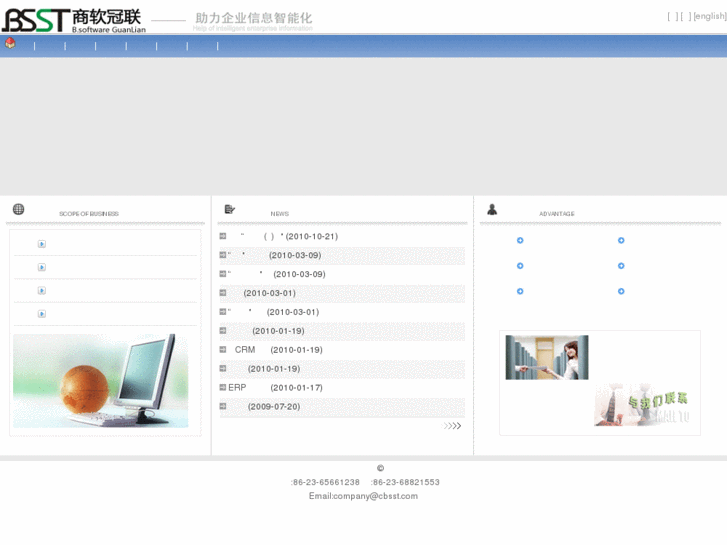Open the ERP news item dated 2010-01-17

click(275, 388)
